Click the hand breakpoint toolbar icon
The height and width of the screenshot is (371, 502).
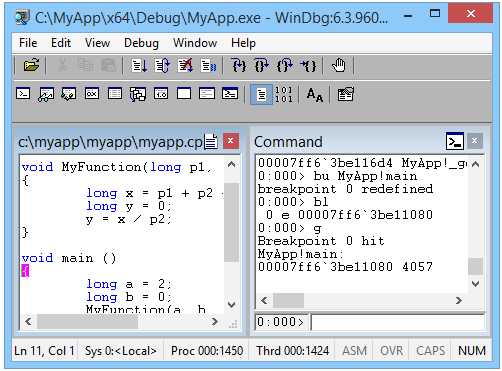coord(338,65)
